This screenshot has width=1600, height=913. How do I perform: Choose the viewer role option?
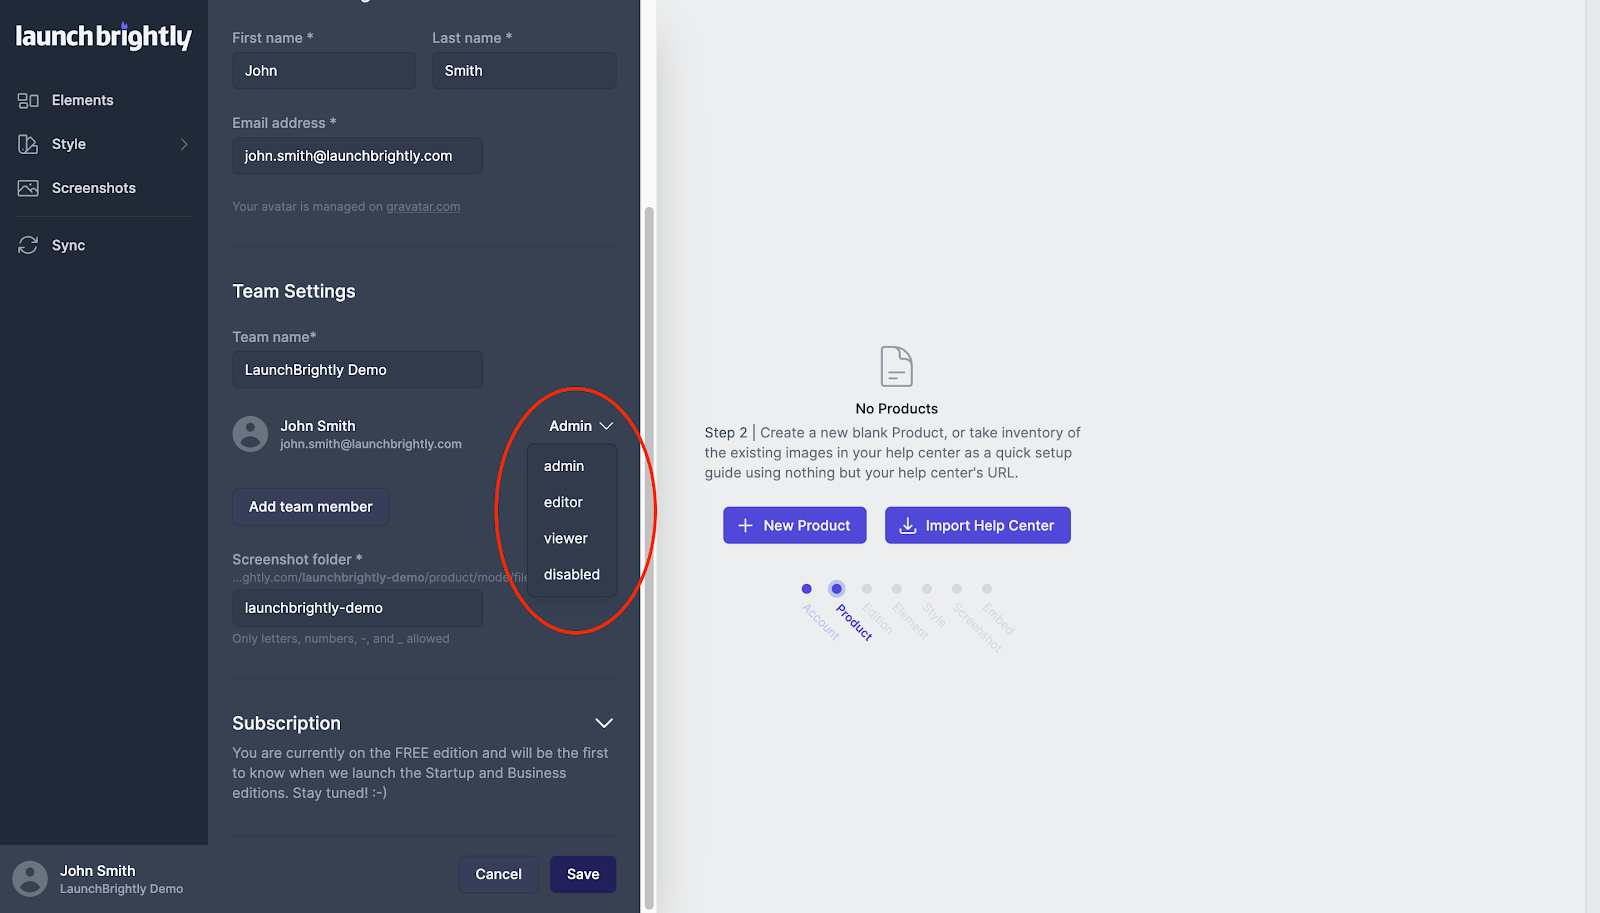pos(566,538)
